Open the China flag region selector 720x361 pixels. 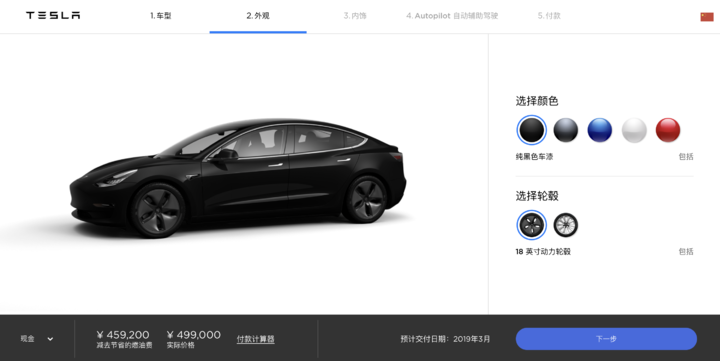tap(707, 17)
